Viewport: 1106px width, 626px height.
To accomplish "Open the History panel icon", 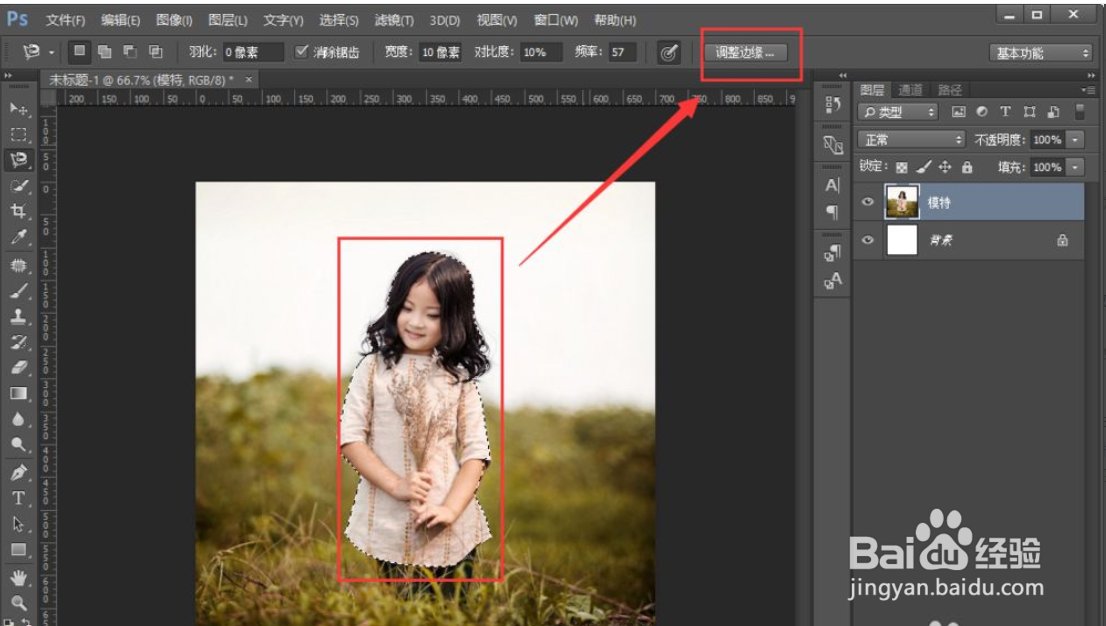I will (832, 104).
